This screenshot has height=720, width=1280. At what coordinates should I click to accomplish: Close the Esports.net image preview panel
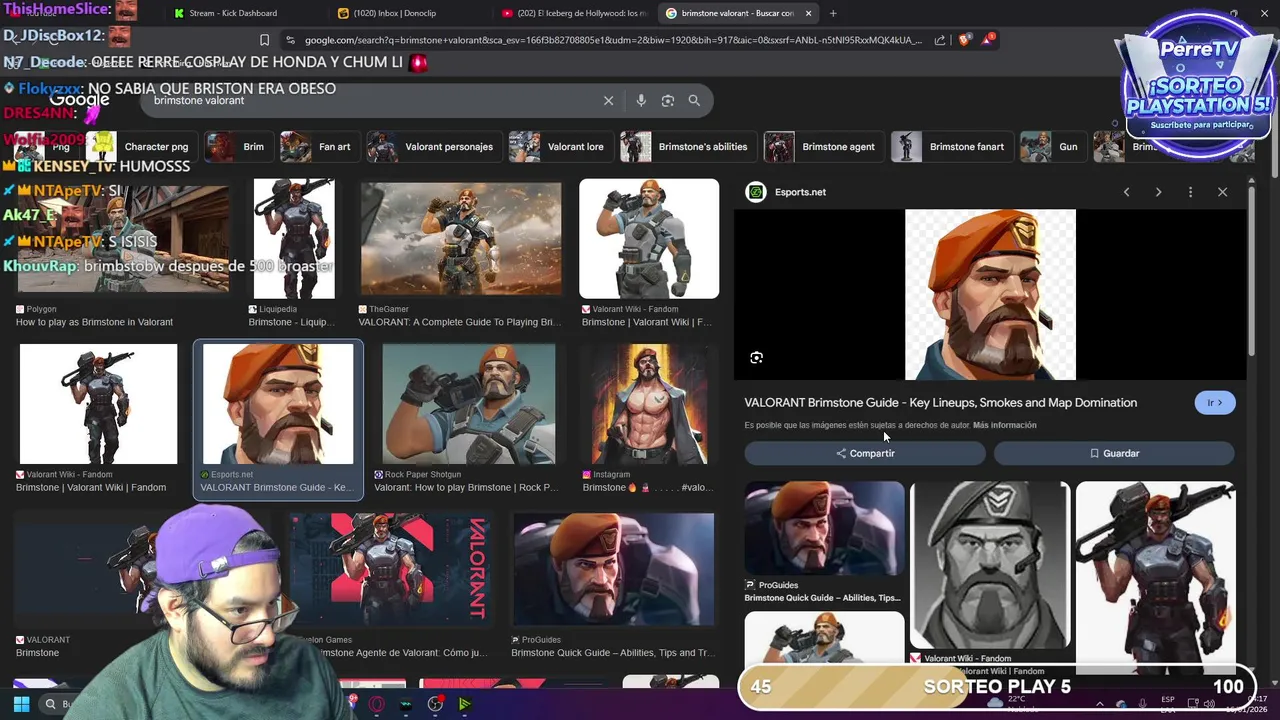pyautogui.click(x=1222, y=192)
